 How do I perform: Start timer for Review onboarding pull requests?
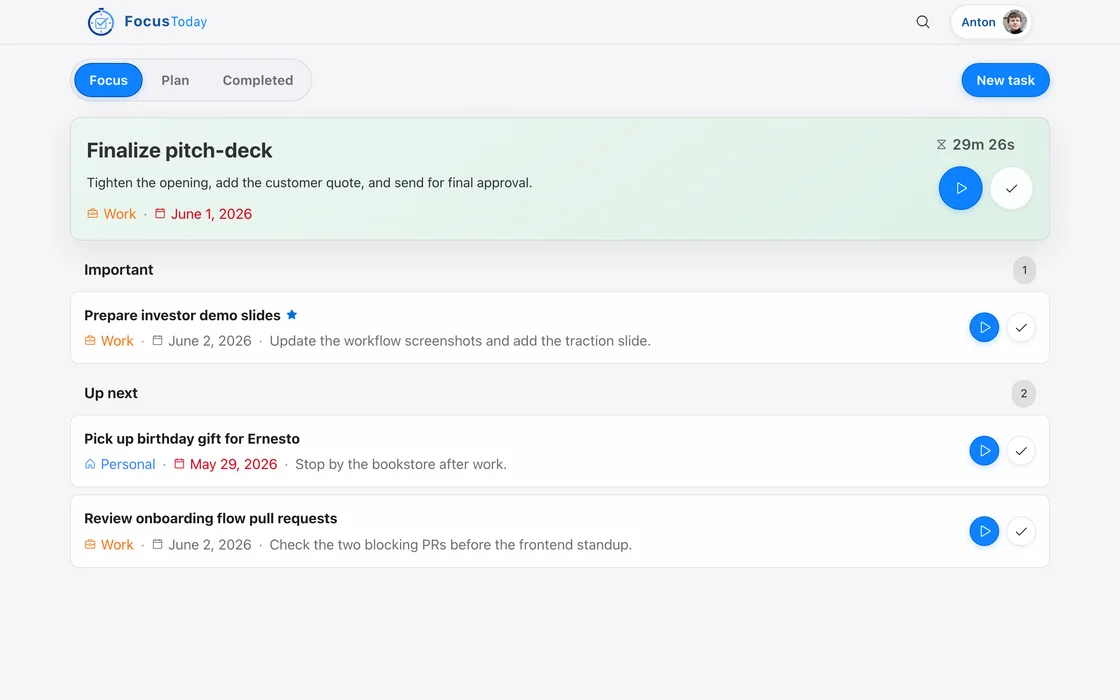984,531
